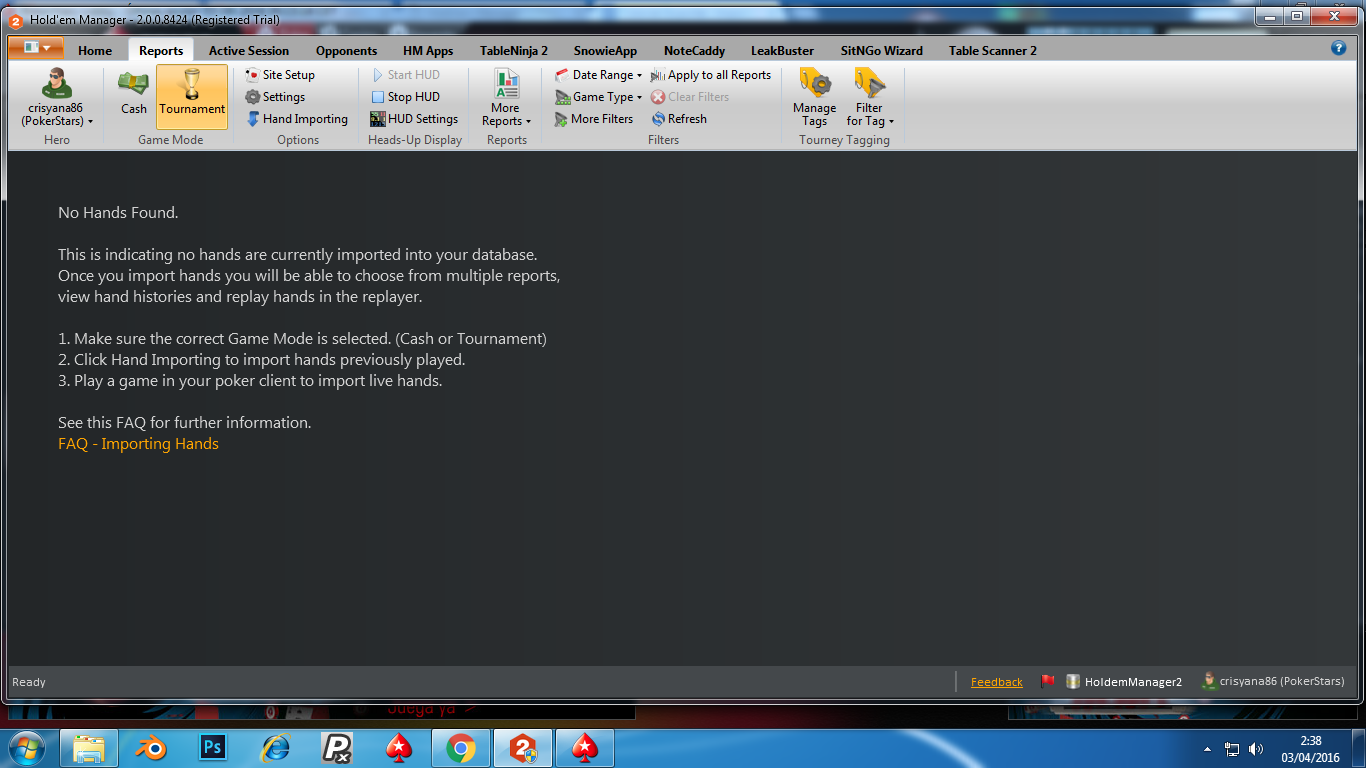
Task: Open Photoshop from the taskbar
Action: [213, 748]
